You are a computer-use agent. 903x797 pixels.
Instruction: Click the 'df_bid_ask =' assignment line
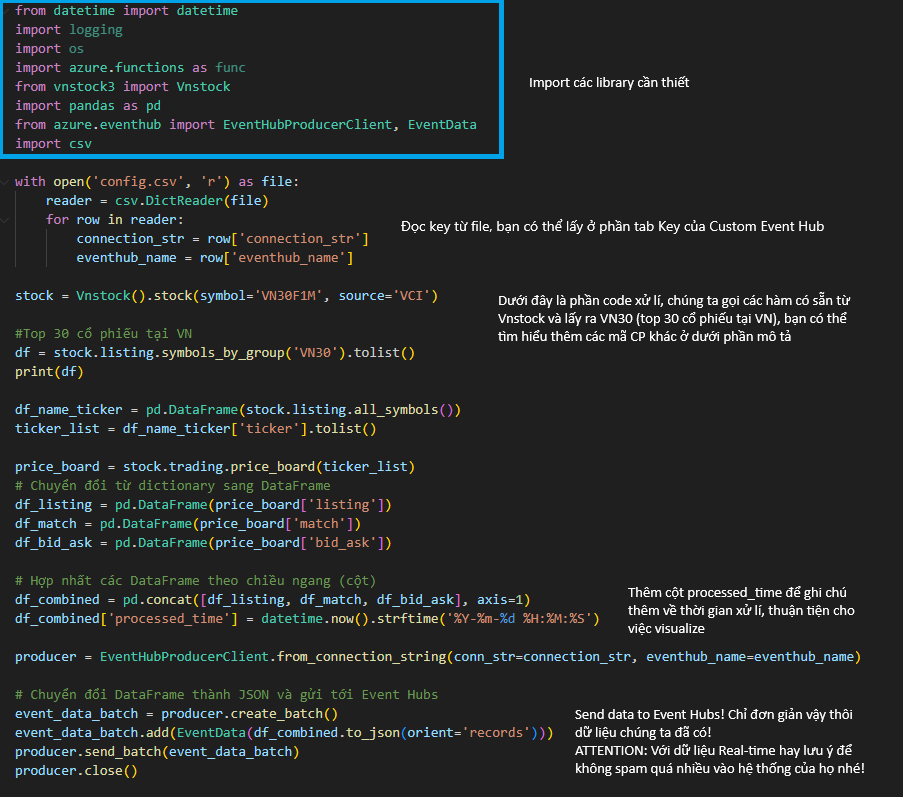[x=203, y=542]
